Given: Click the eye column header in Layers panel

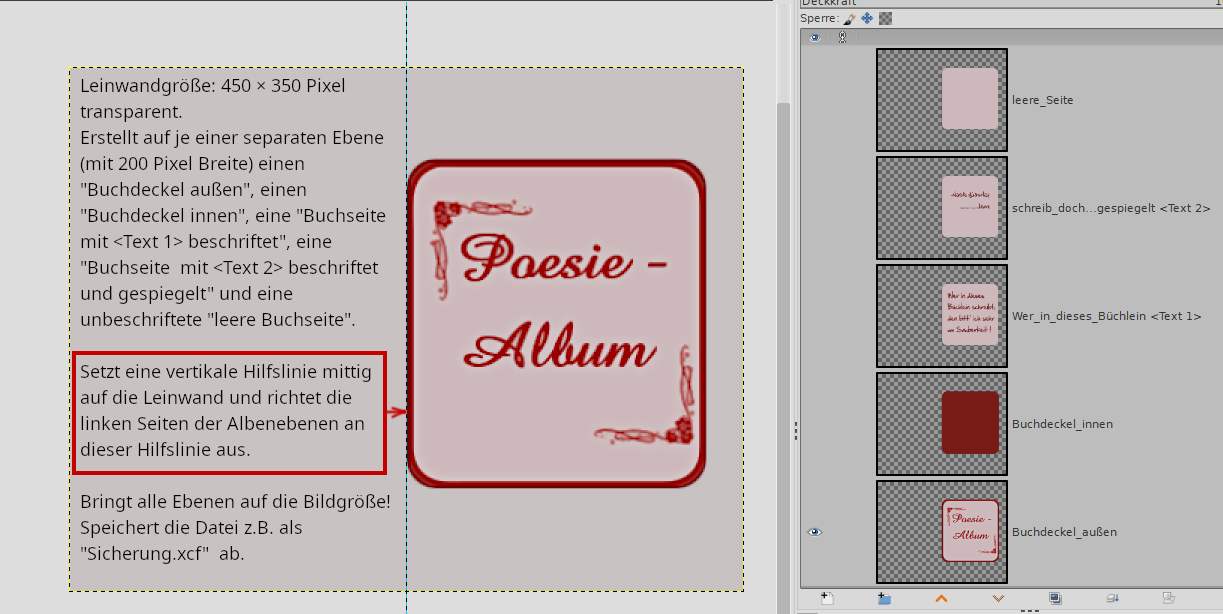Looking at the screenshot, I should point(814,38).
